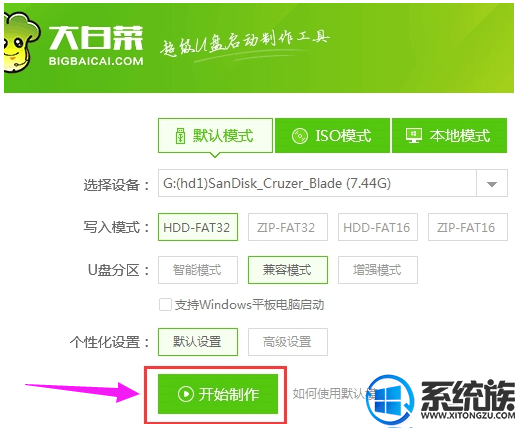The image size is (515, 428).
Task: Open 如何使用默认模式 help link
Action: [333, 394]
